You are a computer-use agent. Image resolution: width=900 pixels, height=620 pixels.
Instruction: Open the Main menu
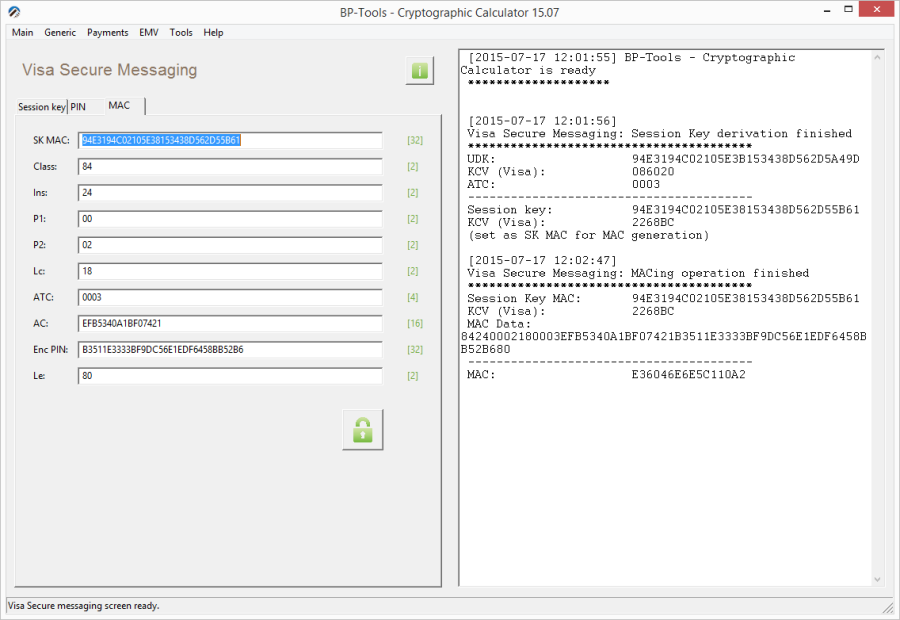click(x=22, y=32)
